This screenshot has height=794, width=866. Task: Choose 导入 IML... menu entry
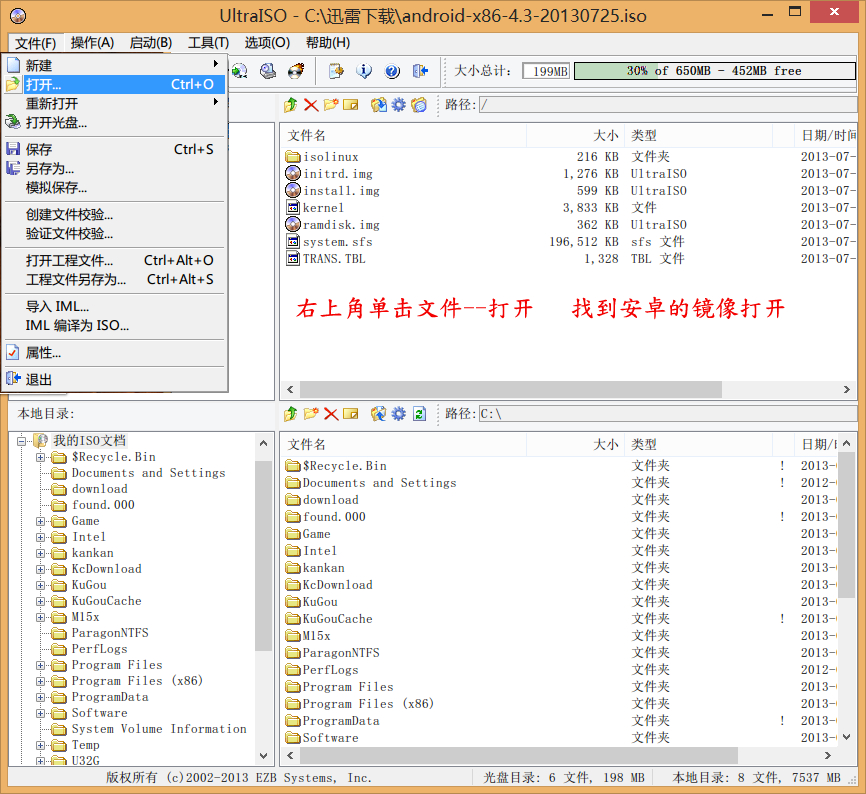click(115, 306)
